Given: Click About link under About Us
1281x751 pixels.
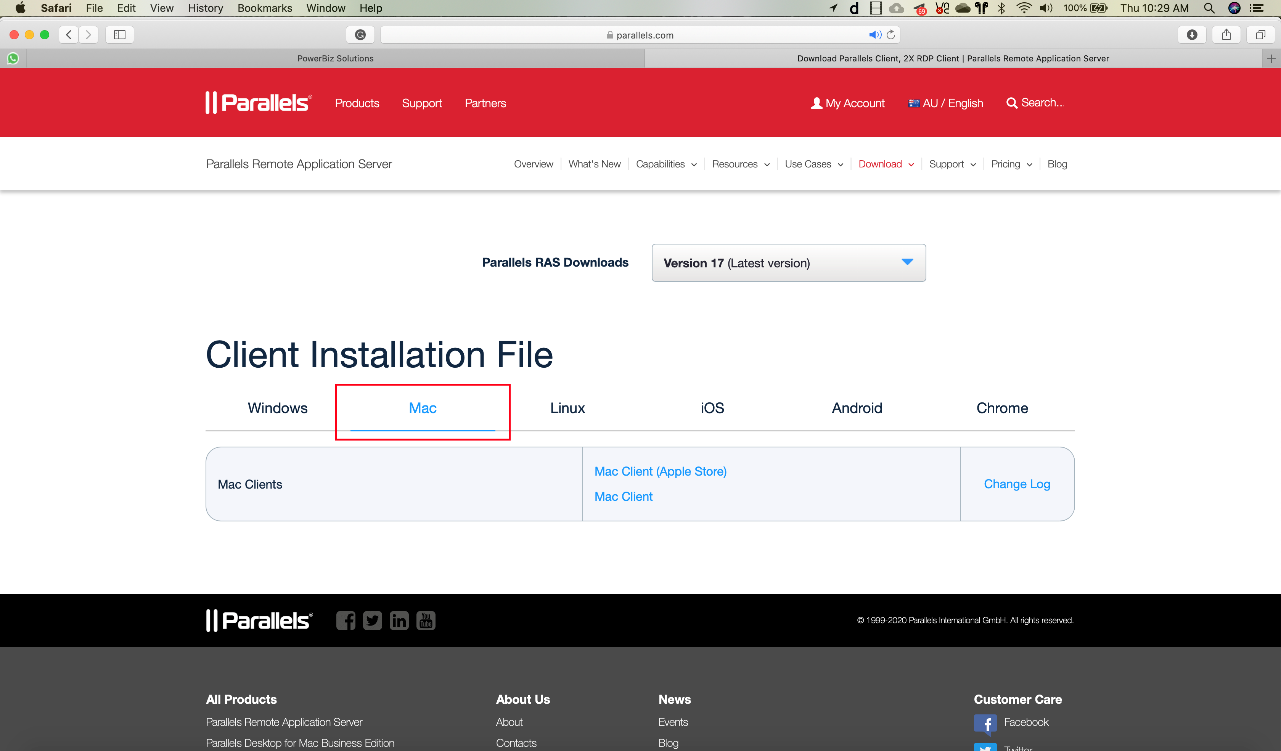Looking at the screenshot, I should [x=510, y=722].
